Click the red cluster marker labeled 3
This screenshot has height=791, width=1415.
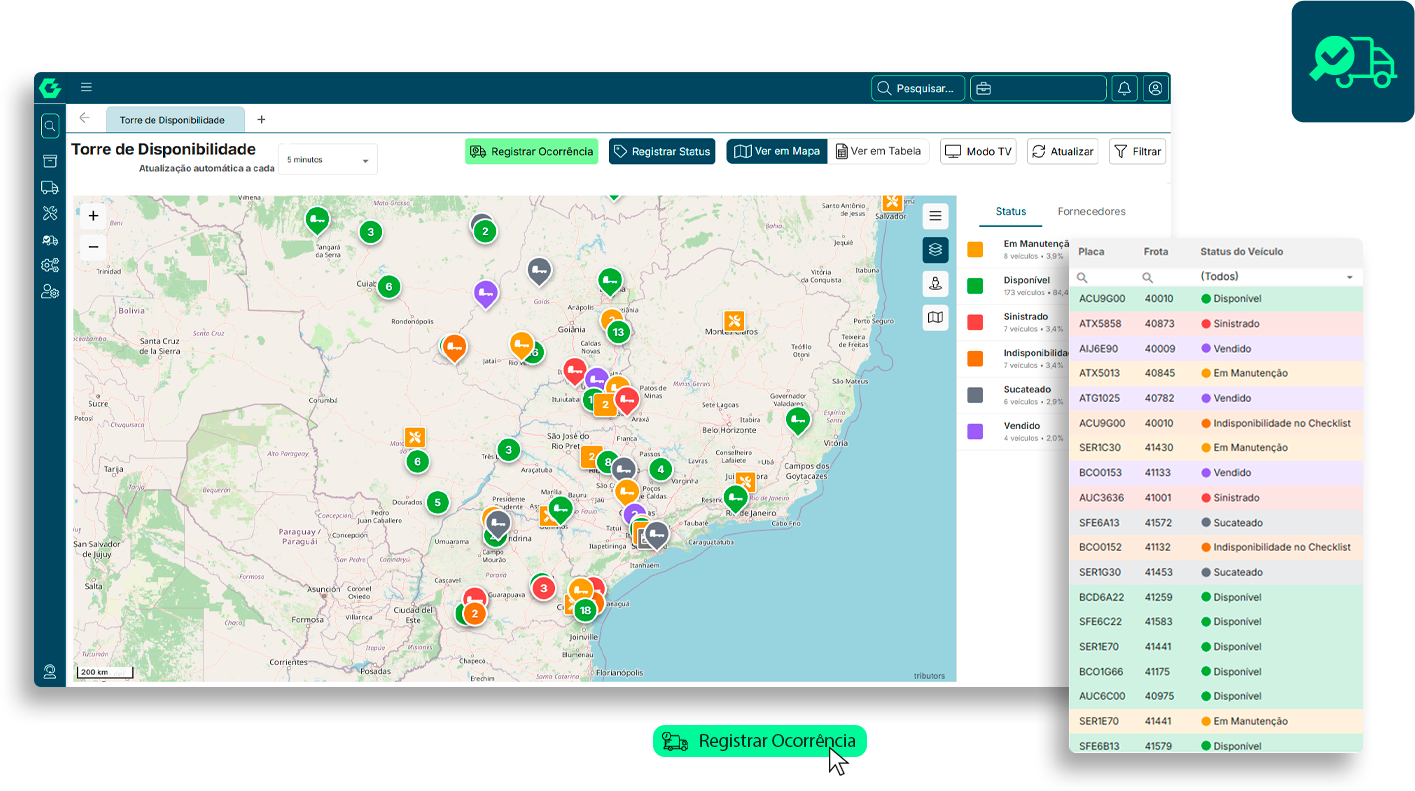tap(543, 588)
